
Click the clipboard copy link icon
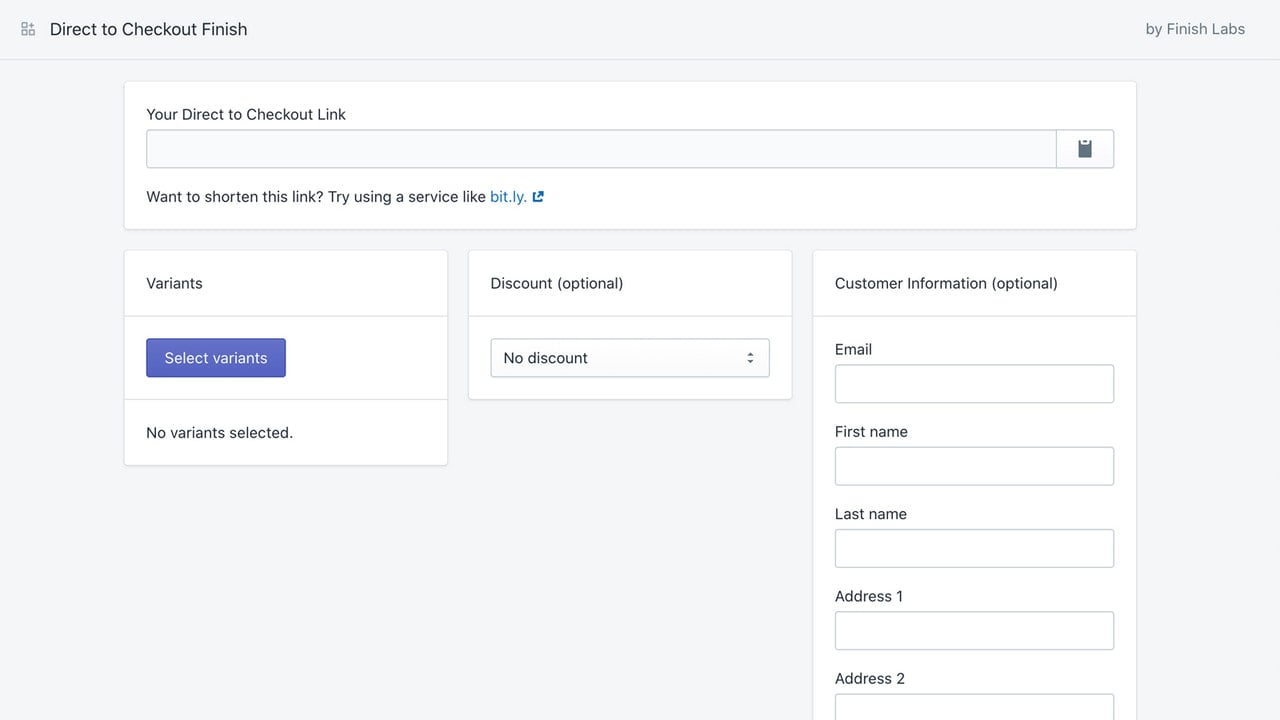click(1085, 149)
